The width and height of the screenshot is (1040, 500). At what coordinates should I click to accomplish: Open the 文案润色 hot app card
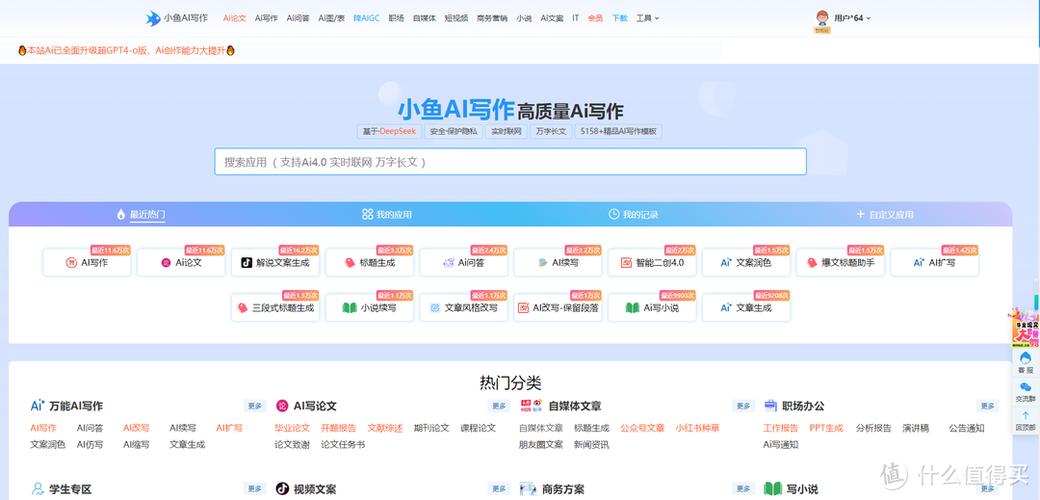(x=746, y=263)
